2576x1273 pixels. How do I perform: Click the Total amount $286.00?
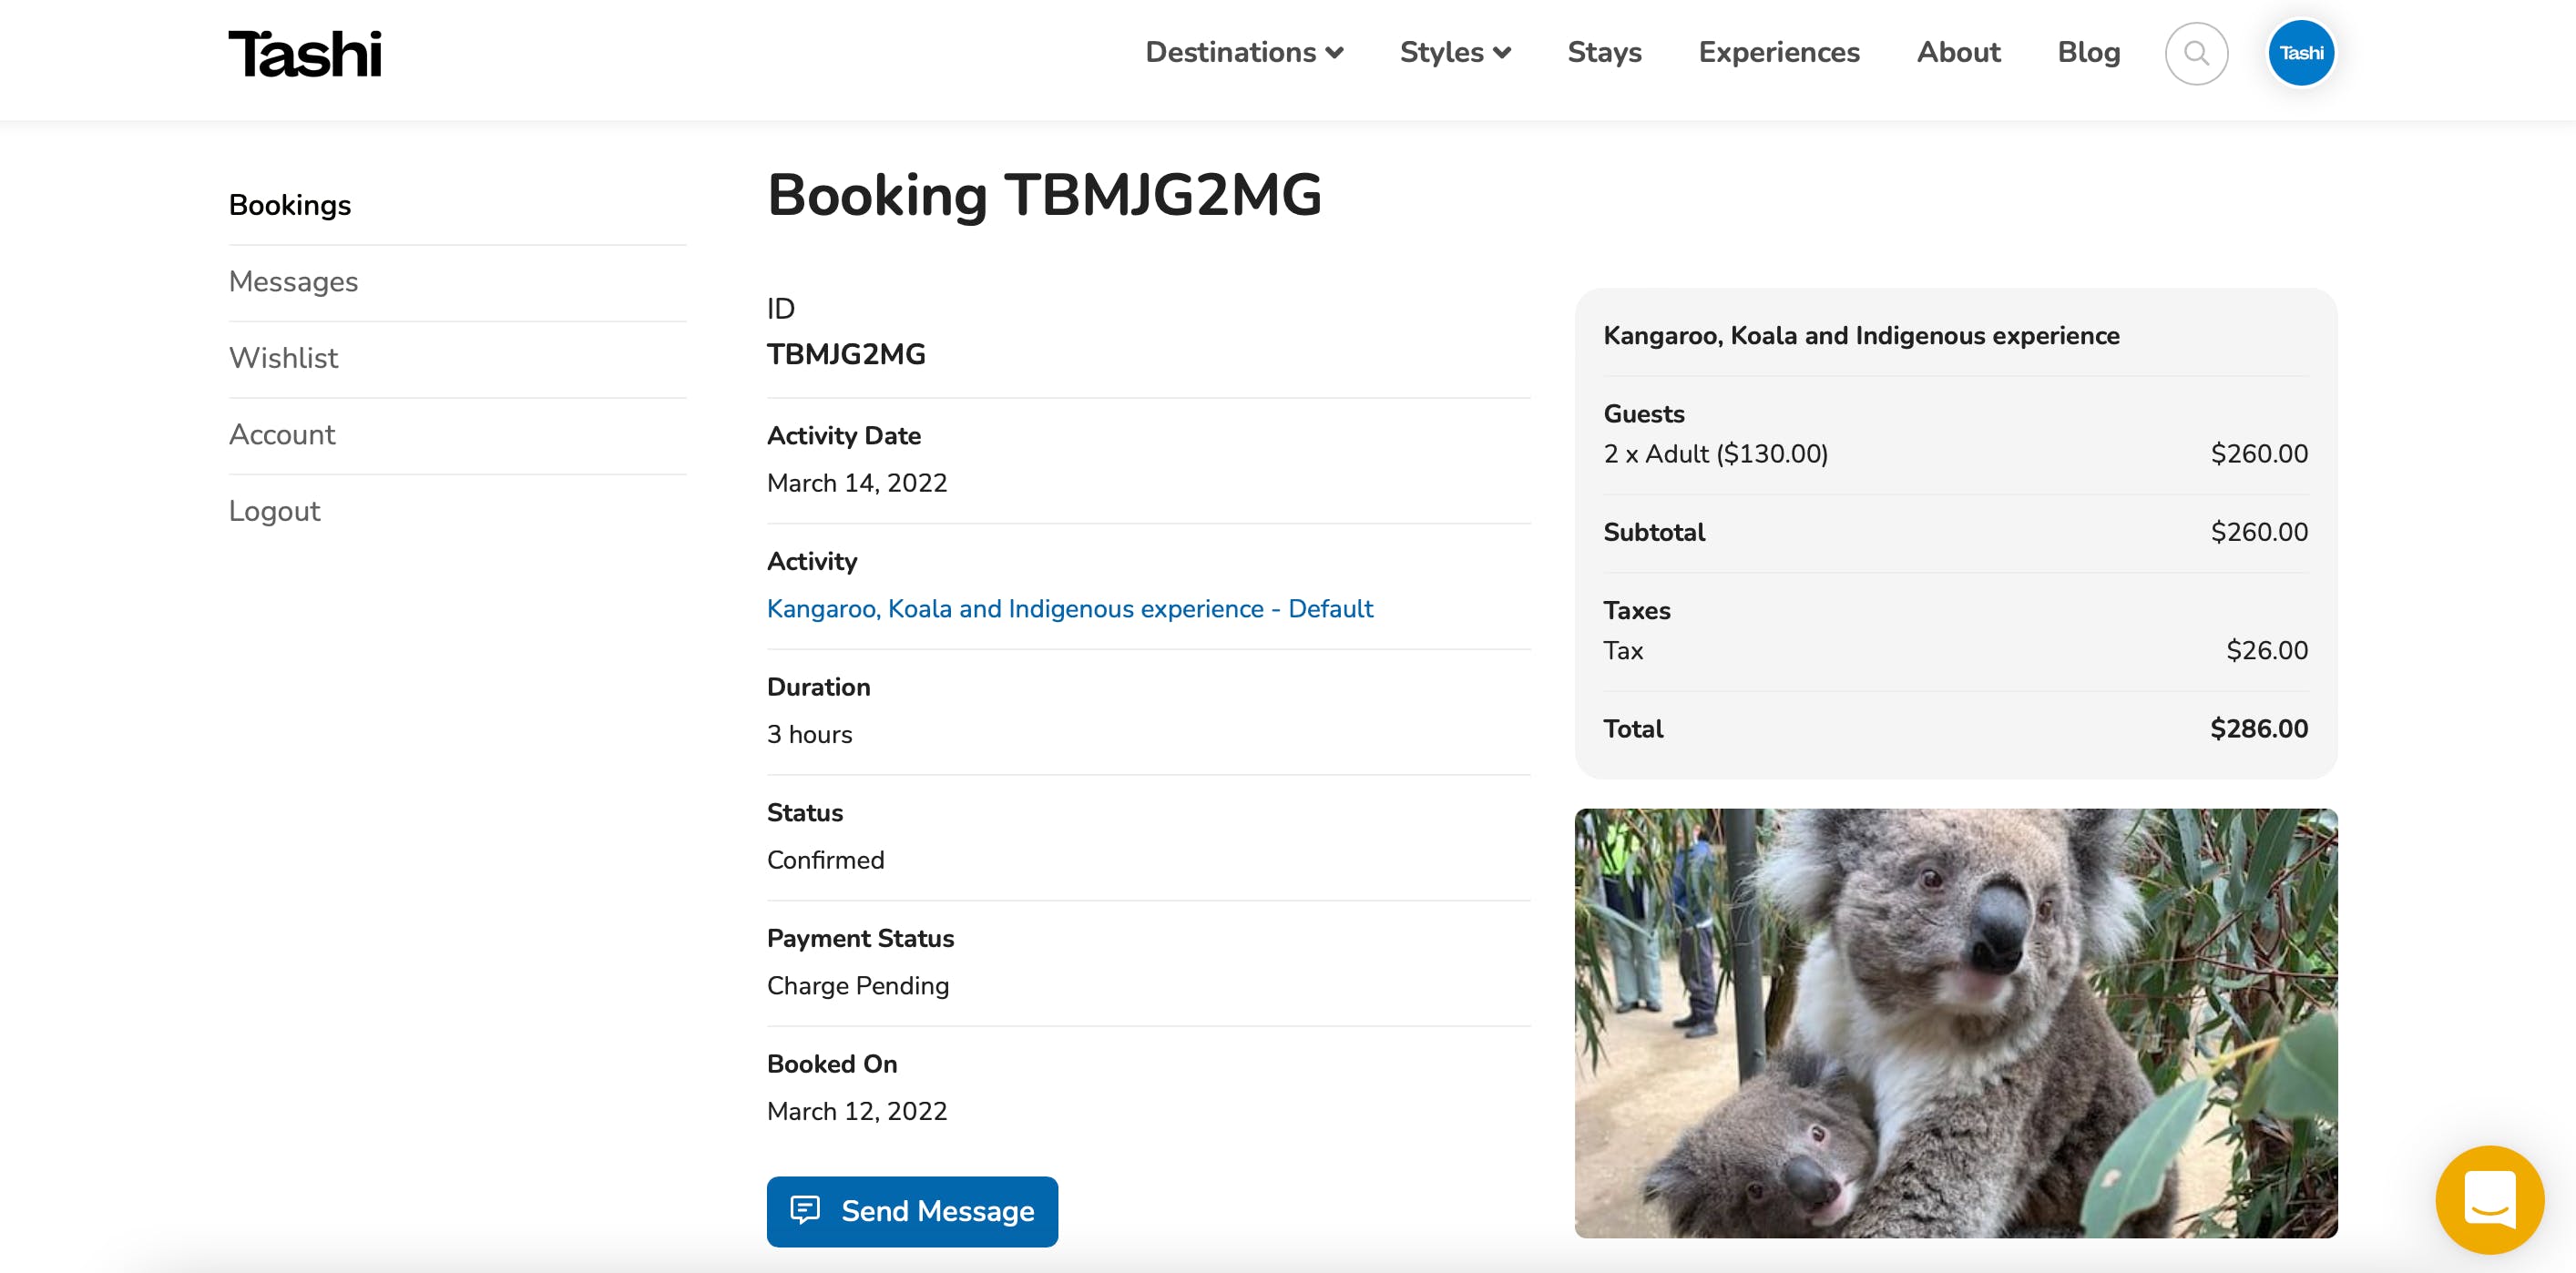tap(2259, 729)
